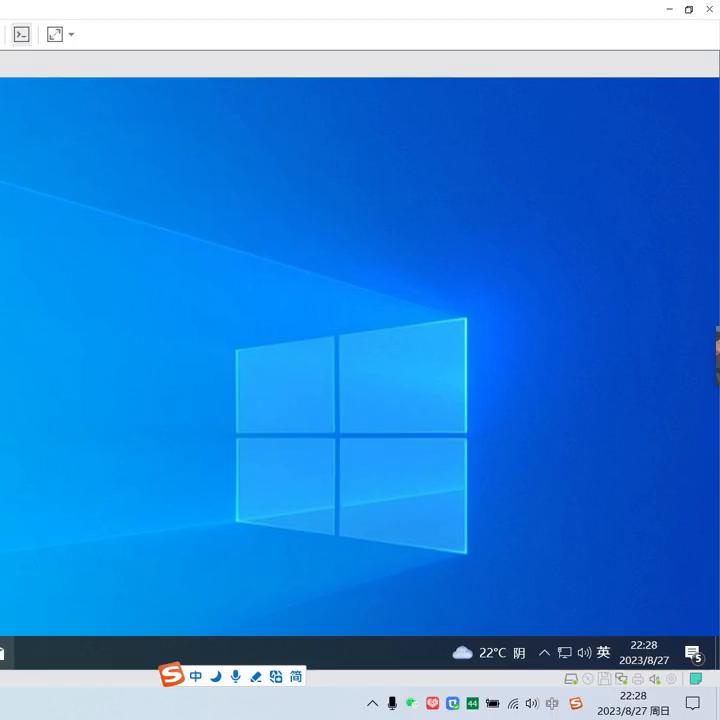The height and width of the screenshot is (720, 720).
Task: Click VMware printer device status icon
Action: (x=638, y=679)
